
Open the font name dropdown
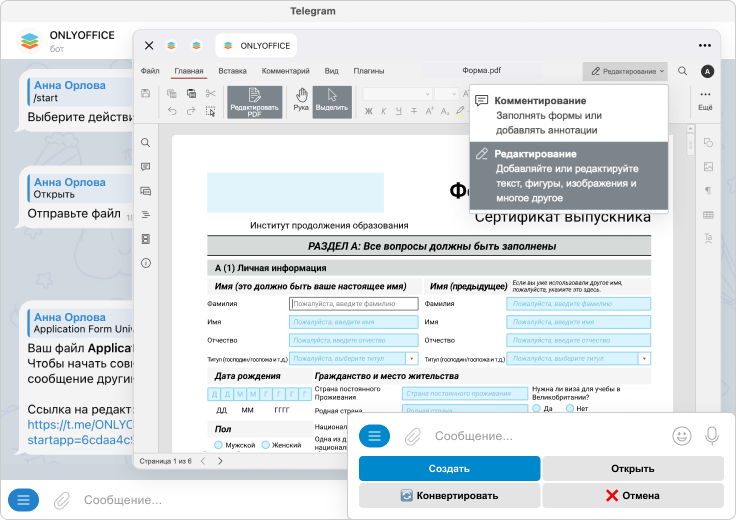coord(397,94)
